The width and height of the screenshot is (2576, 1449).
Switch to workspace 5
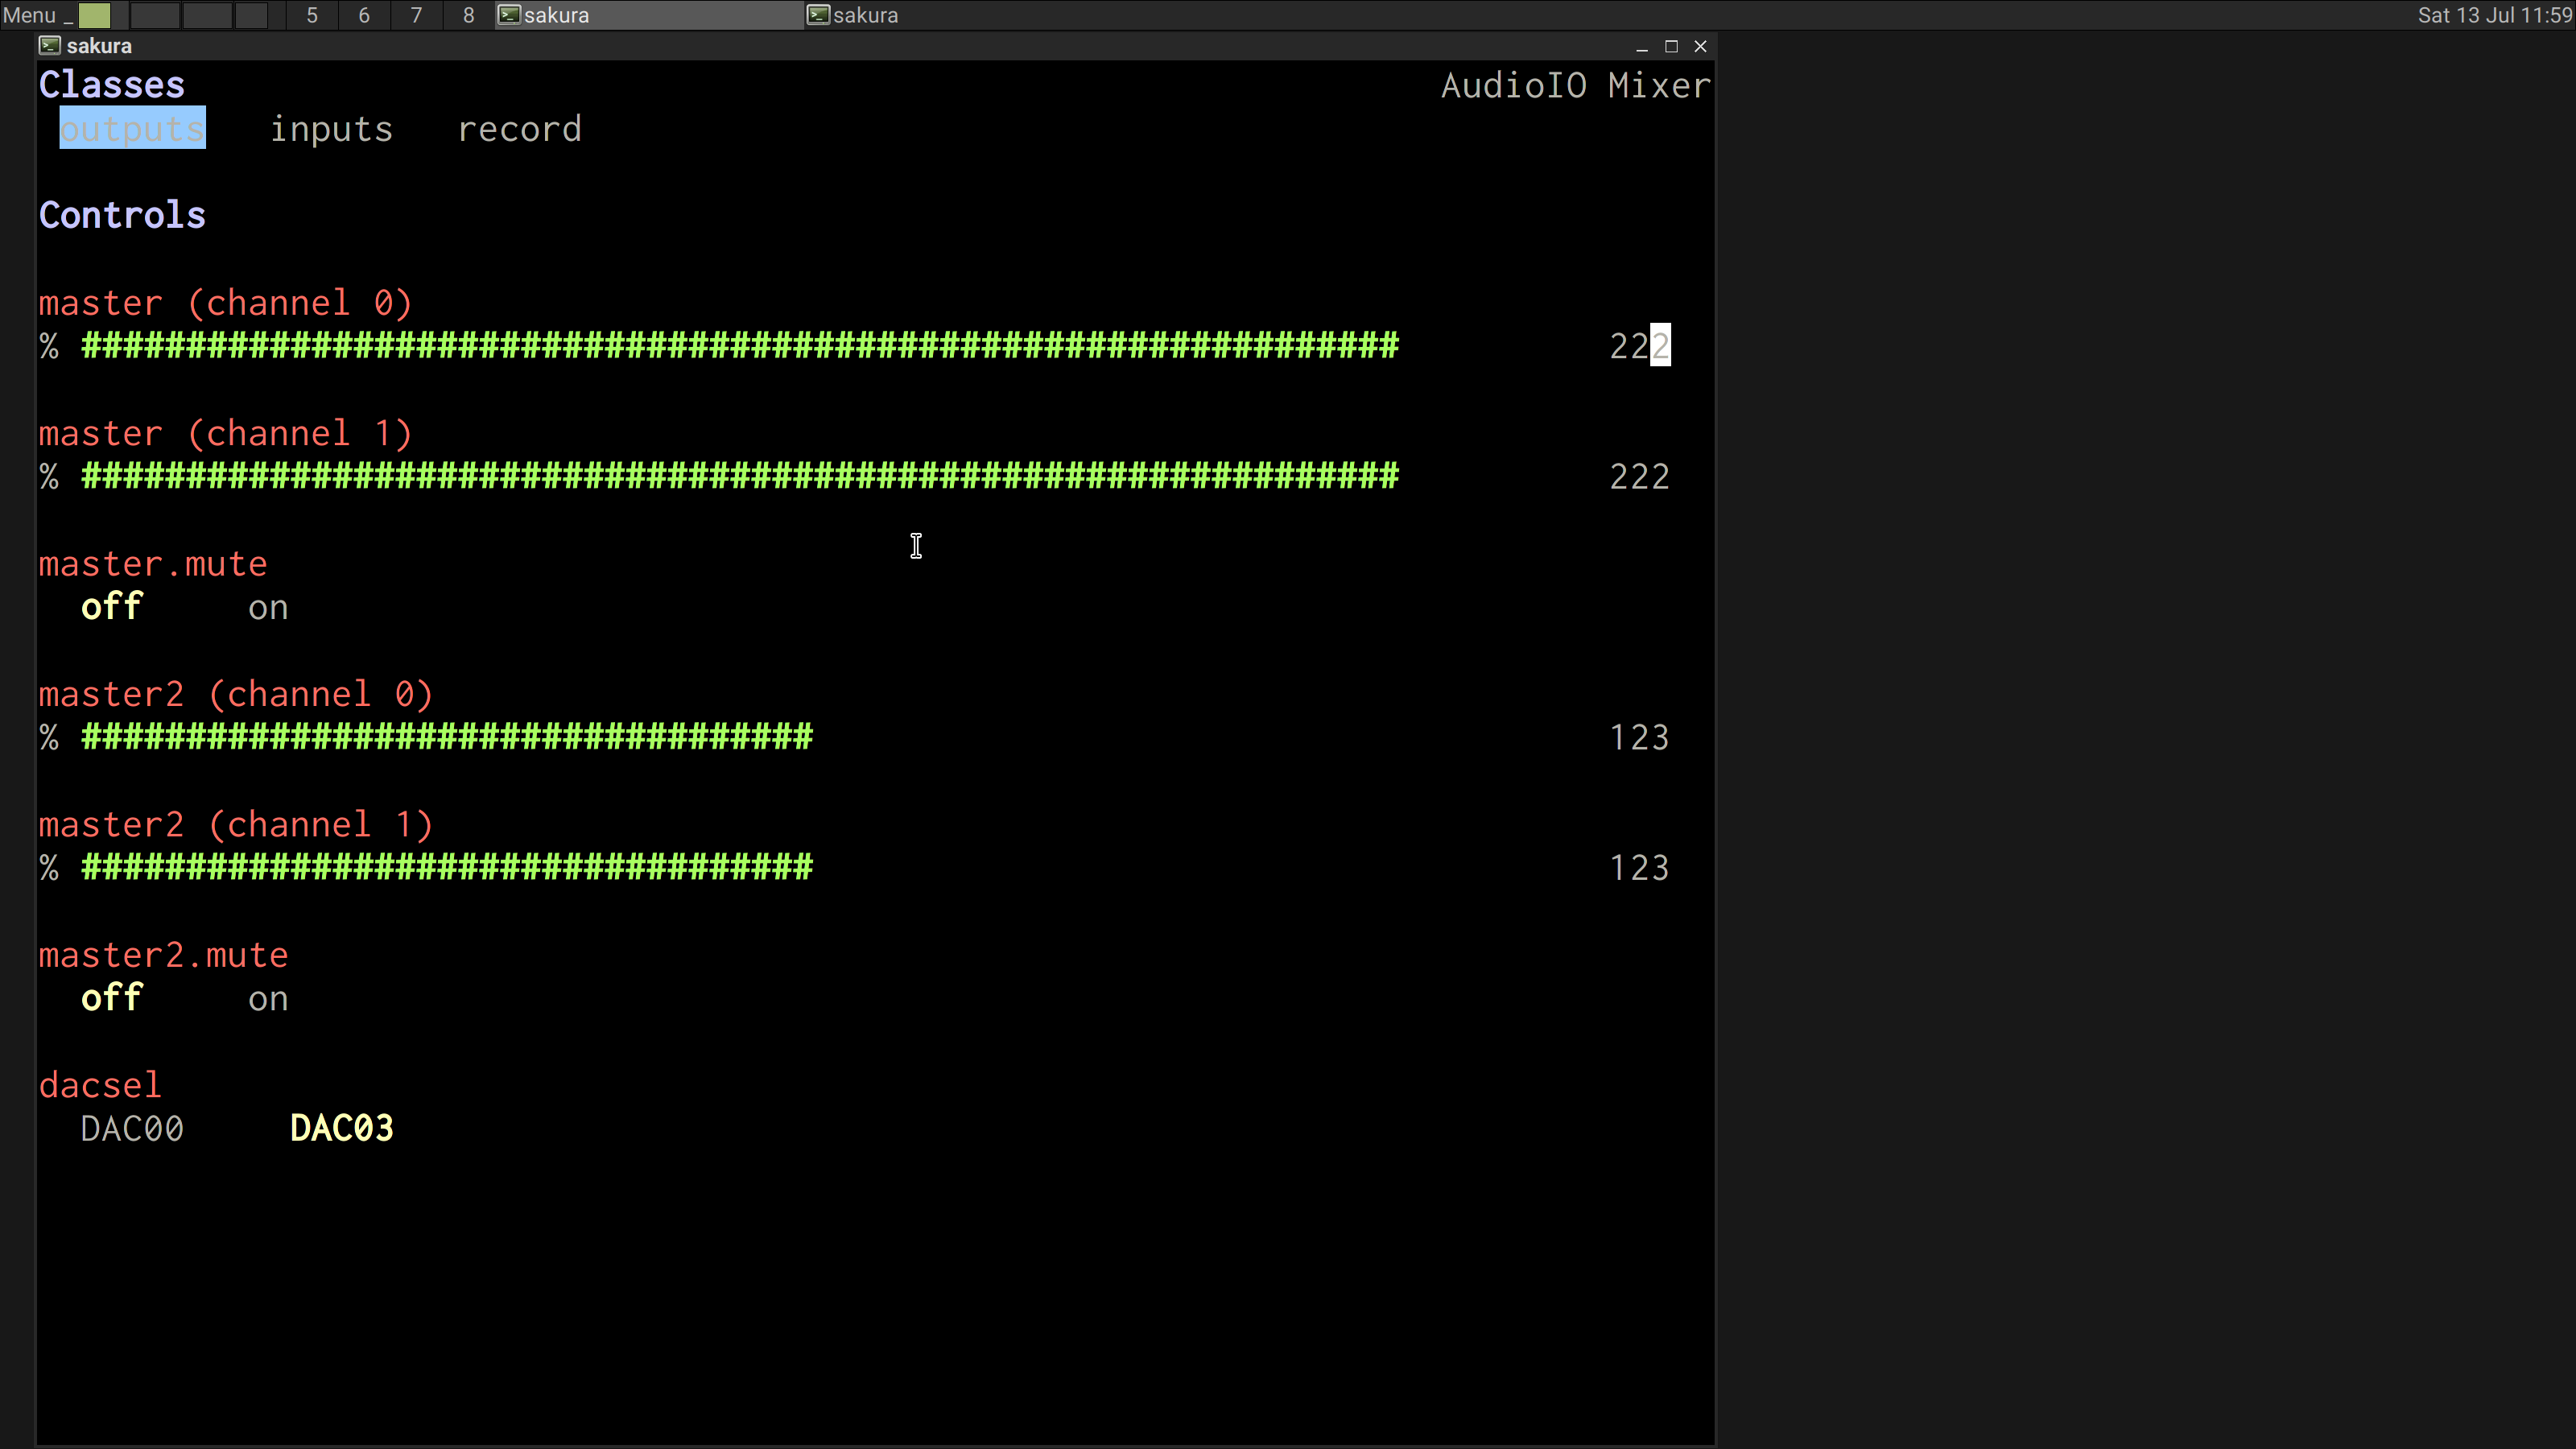(x=312, y=15)
